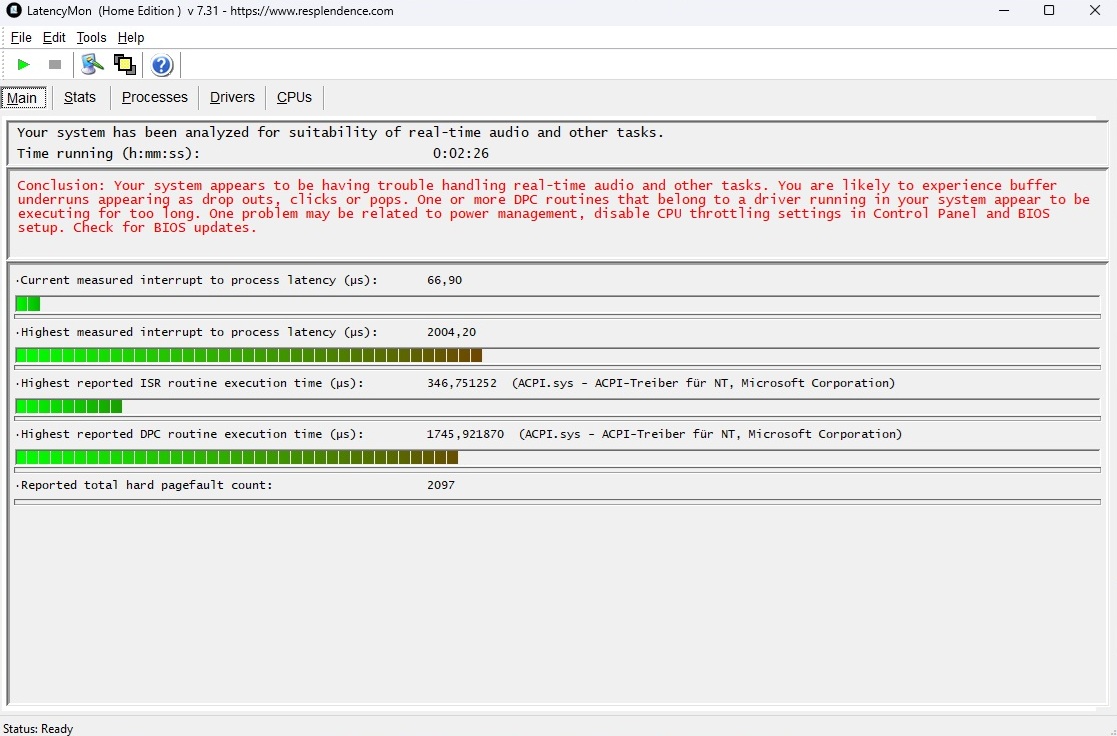This screenshot has height=736, width=1117.
Task: Open the Help menu
Action: (x=131, y=37)
